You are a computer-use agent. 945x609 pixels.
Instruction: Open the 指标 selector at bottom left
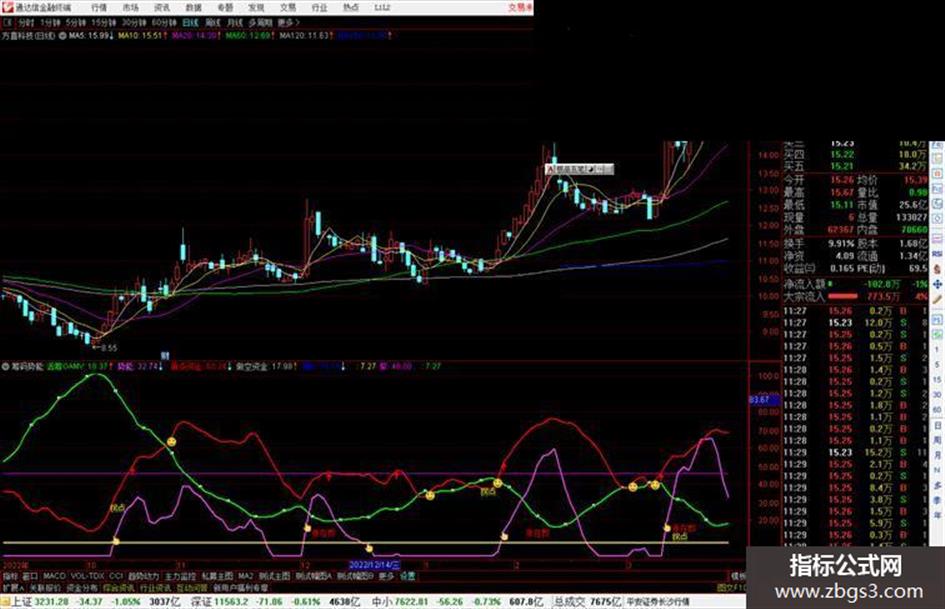11,576
